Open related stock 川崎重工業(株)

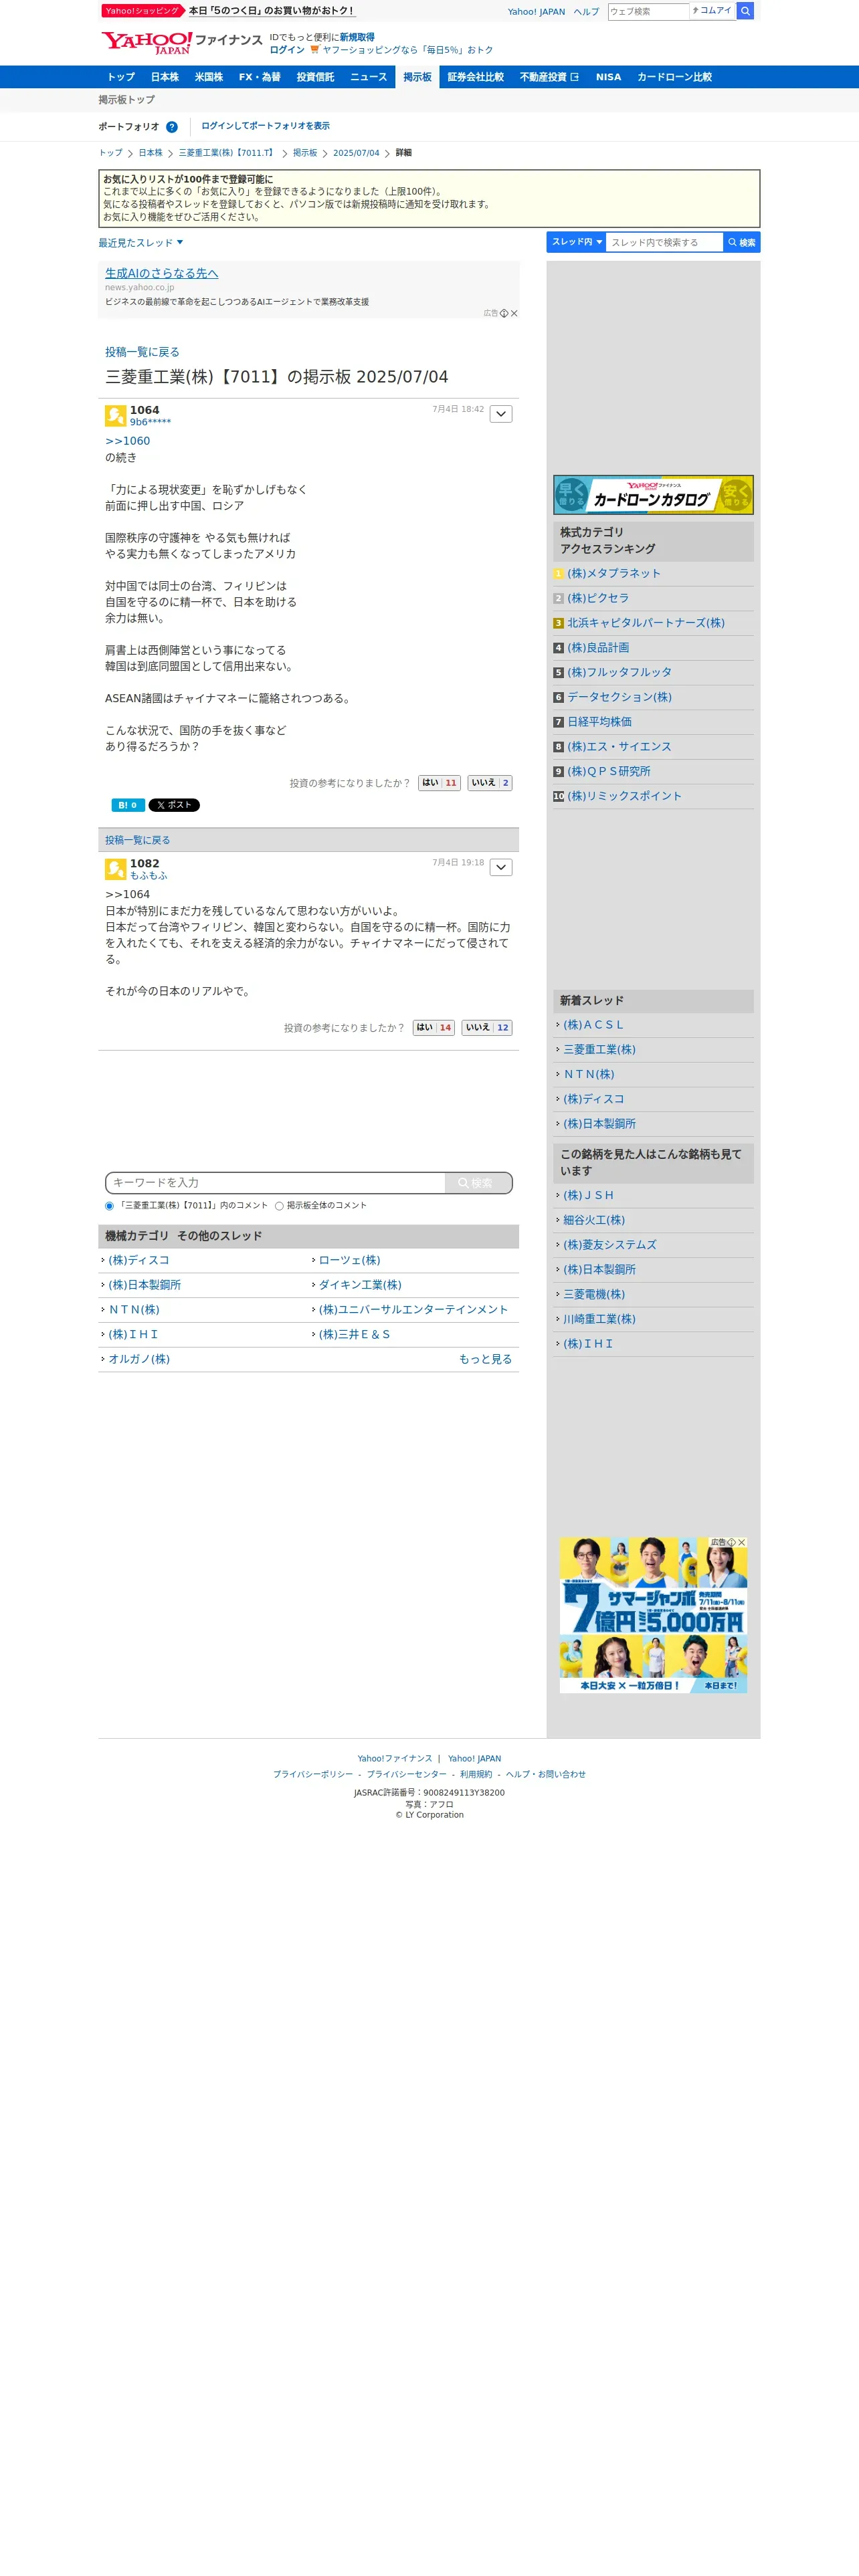(x=599, y=1320)
